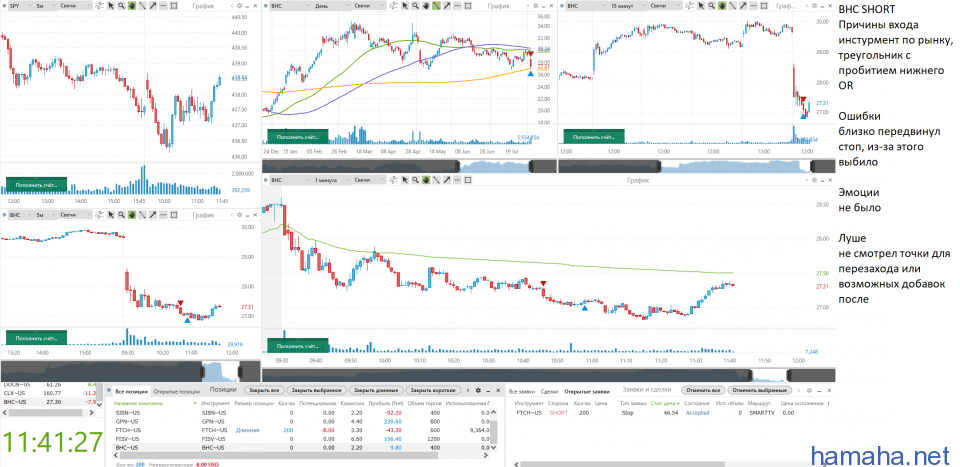Open the День timeframe dropdown
Image resolution: width=960 pixels, height=467 pixels.
pyautogui.click(x=332, y=6)
